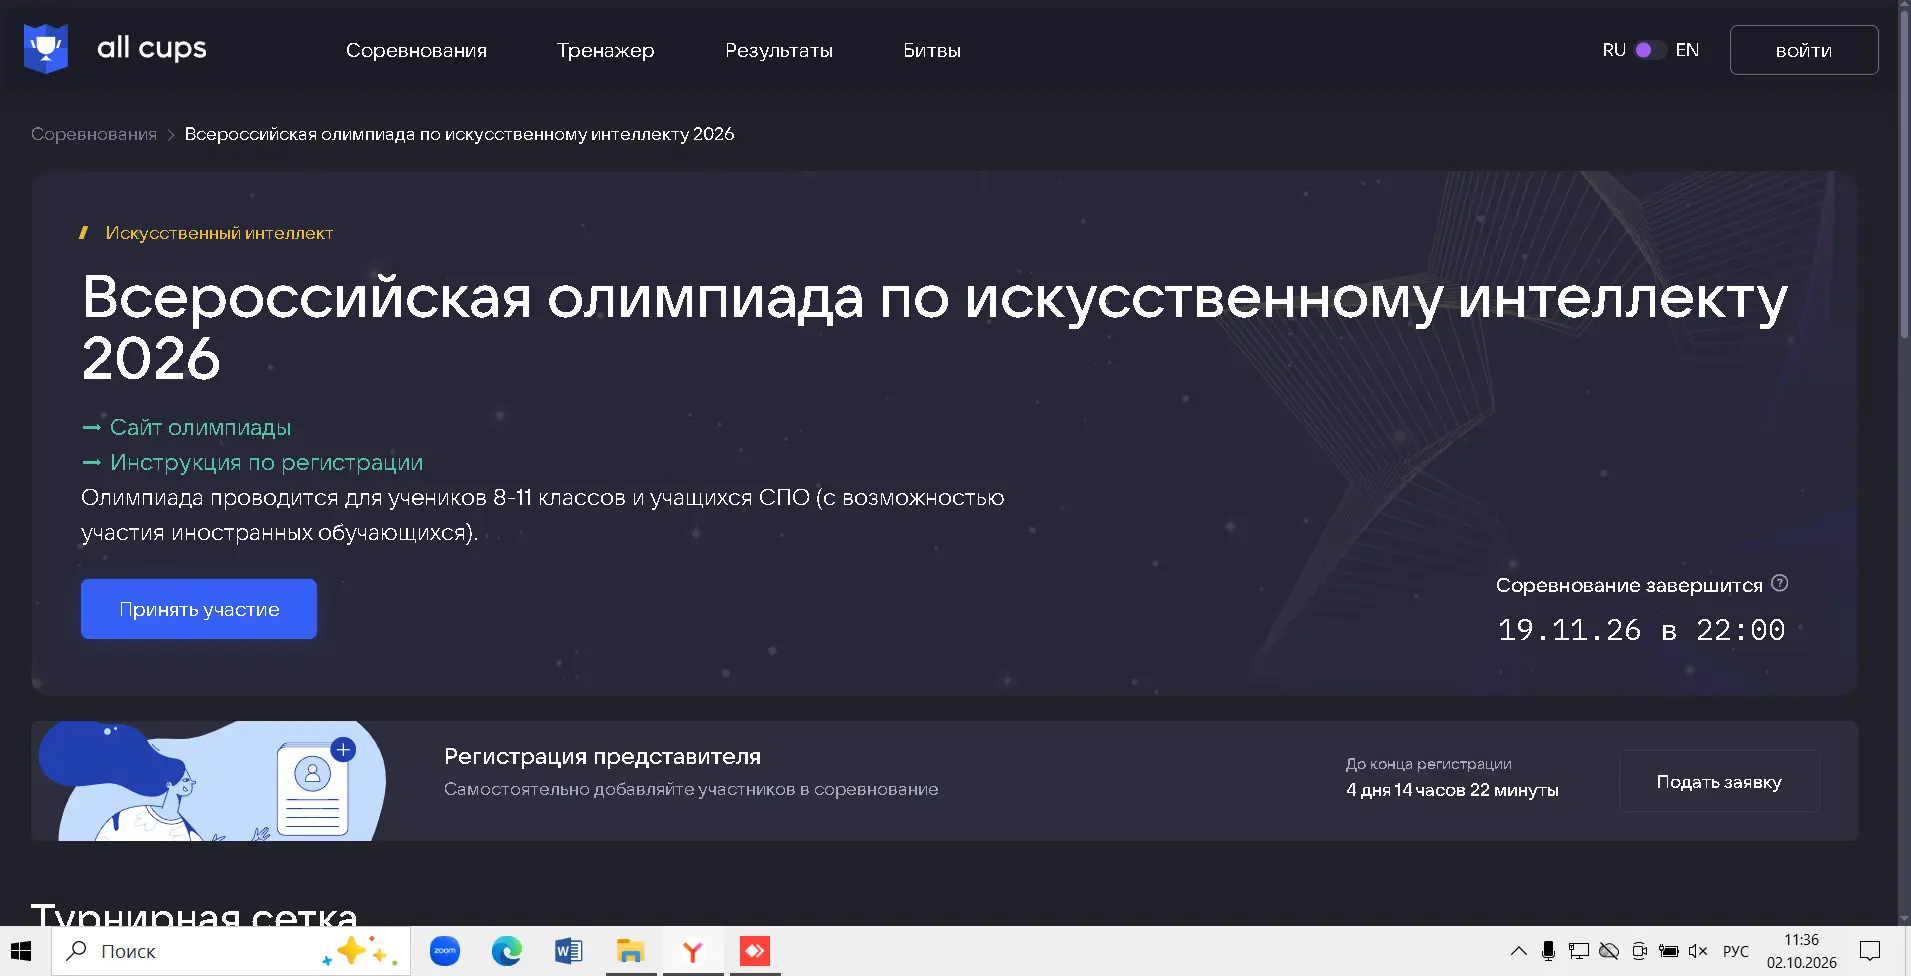
Task: Open the help icon beside 'Соревнование завершится'
Action: (1779, 583)
